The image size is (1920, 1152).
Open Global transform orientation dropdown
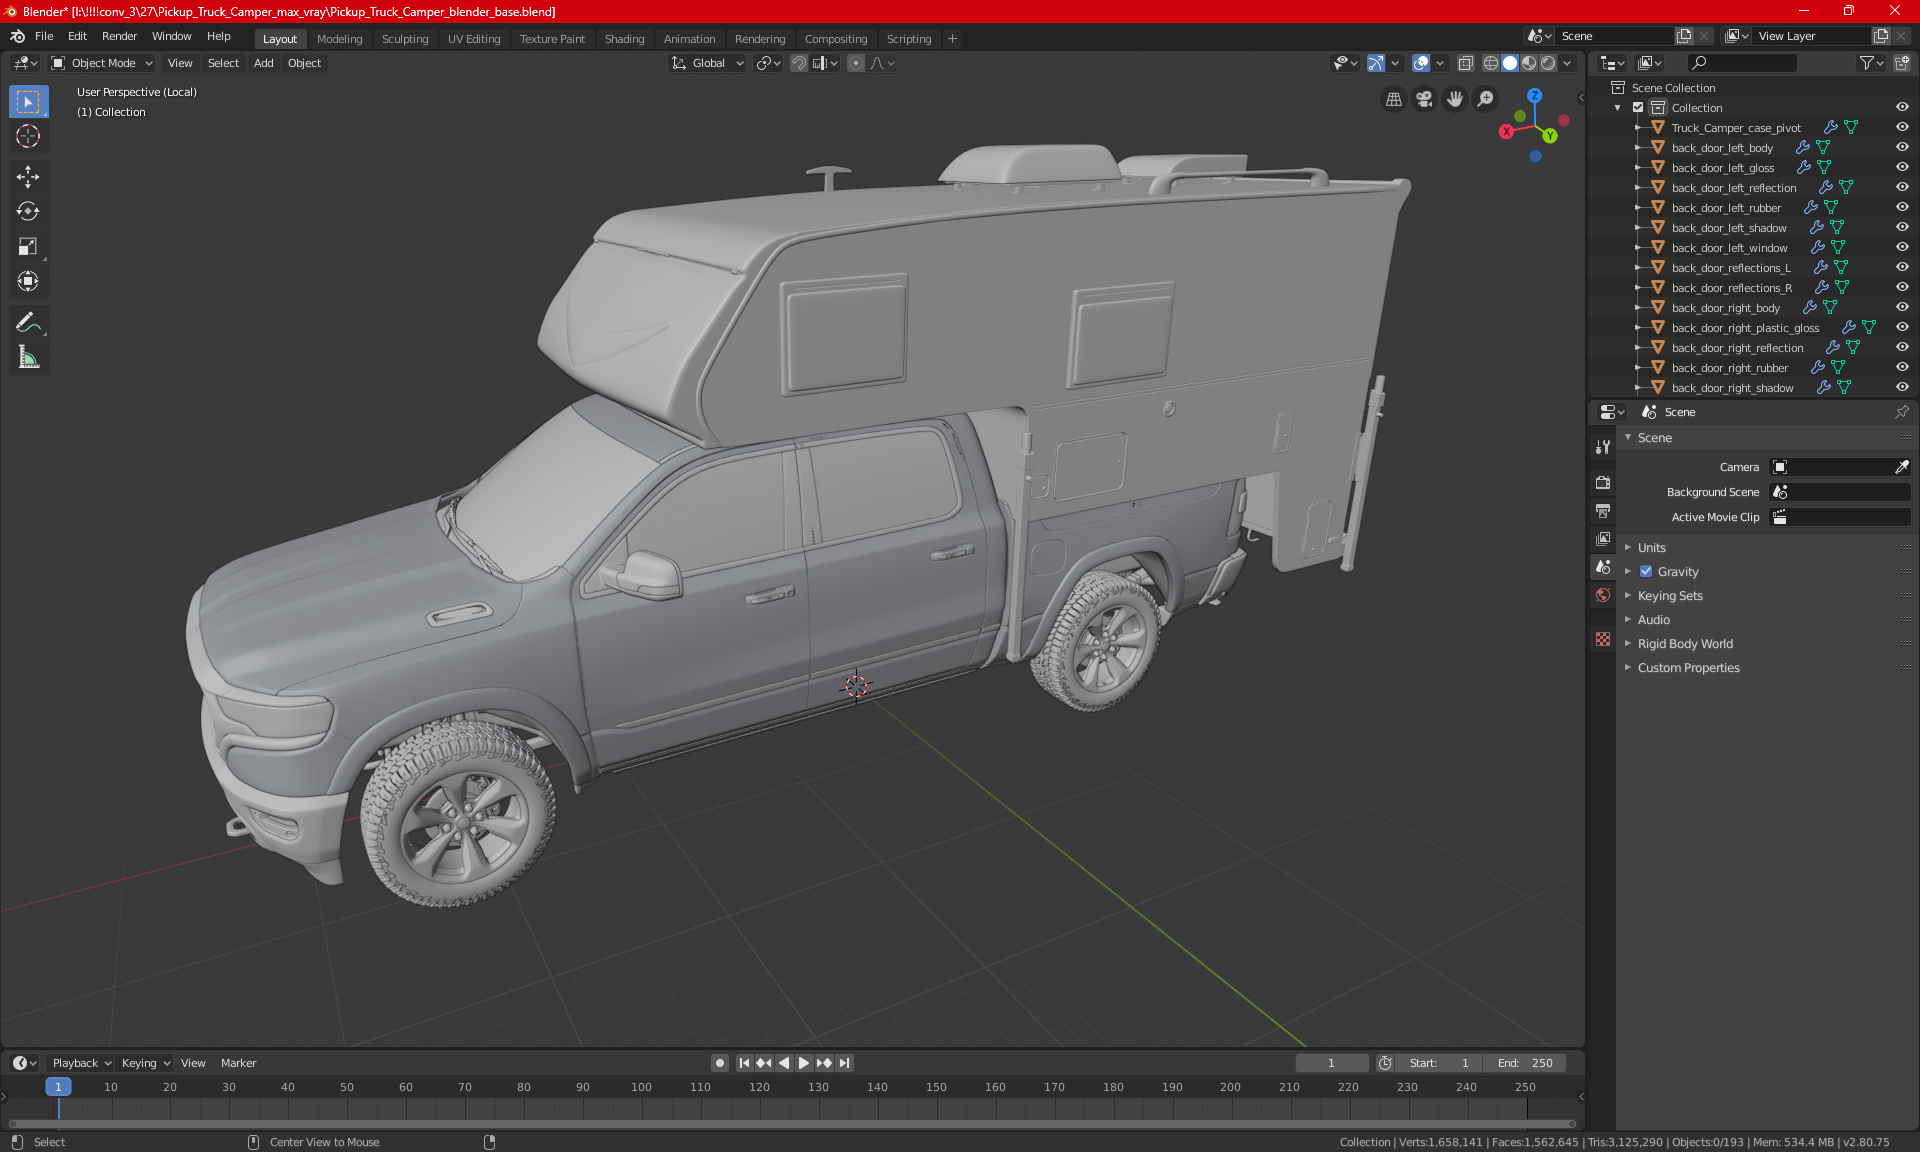708,63
